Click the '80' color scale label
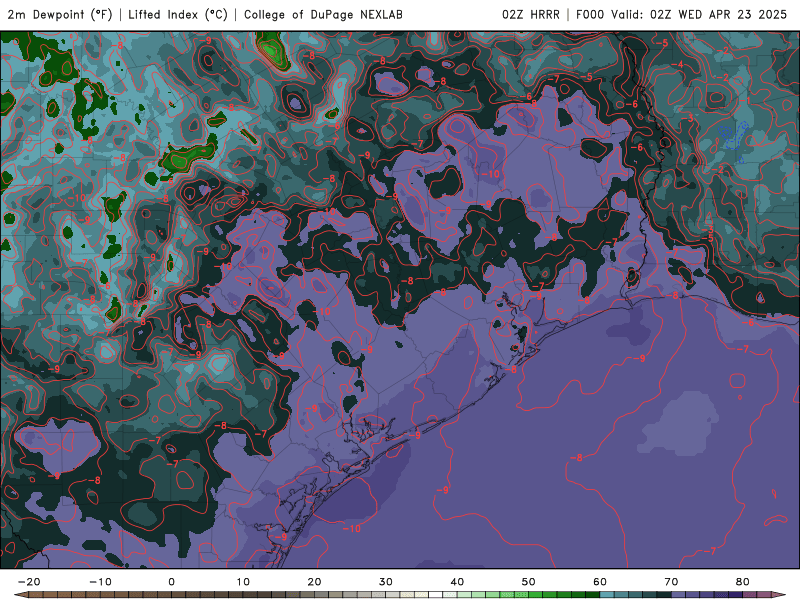Image resolution: width=800 pixels, height=600 pixels. coord(743,582)
